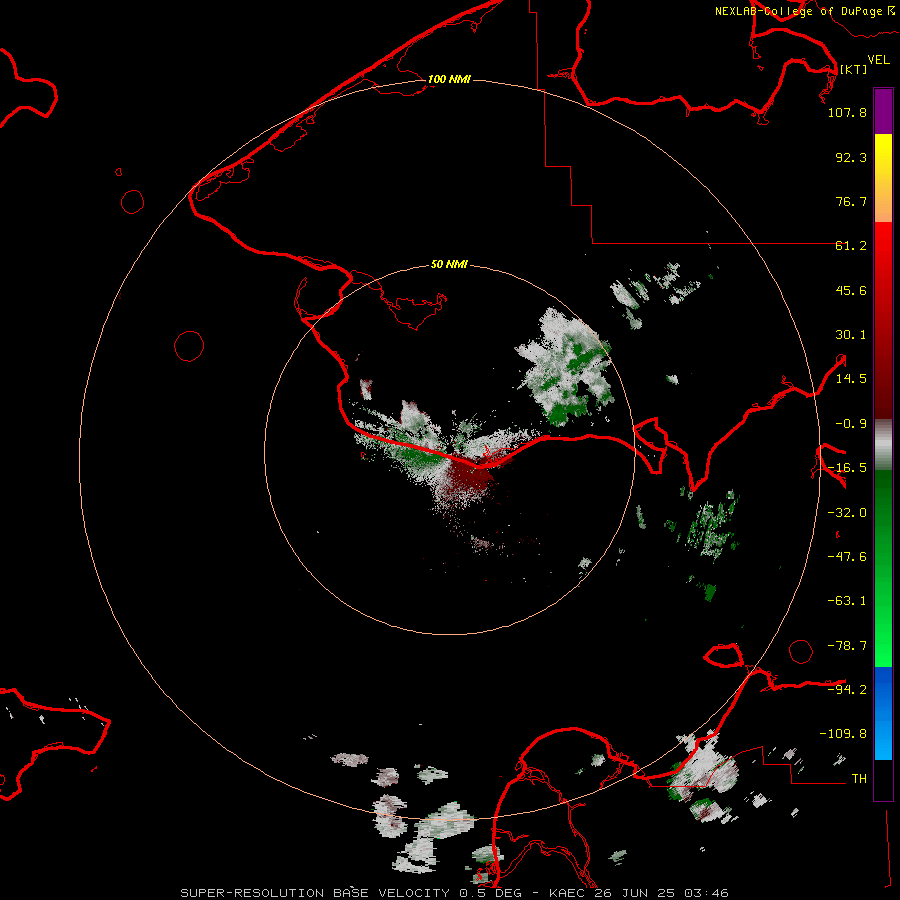The image size is (900, 900).
Task: Click the 107.8 scale value
Action: (847, 112)
